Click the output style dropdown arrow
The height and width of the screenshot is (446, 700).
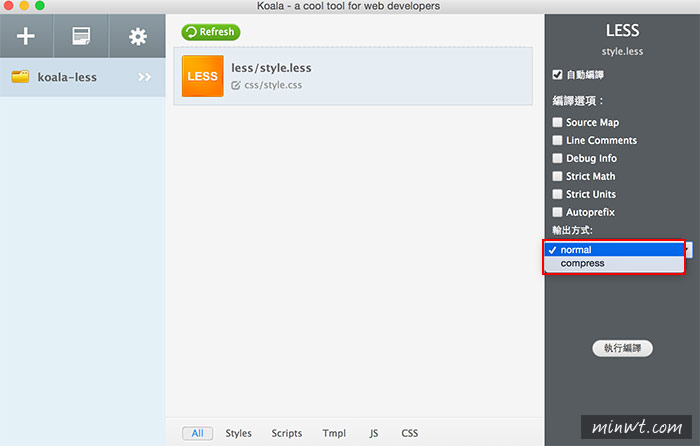click(688, 250)
